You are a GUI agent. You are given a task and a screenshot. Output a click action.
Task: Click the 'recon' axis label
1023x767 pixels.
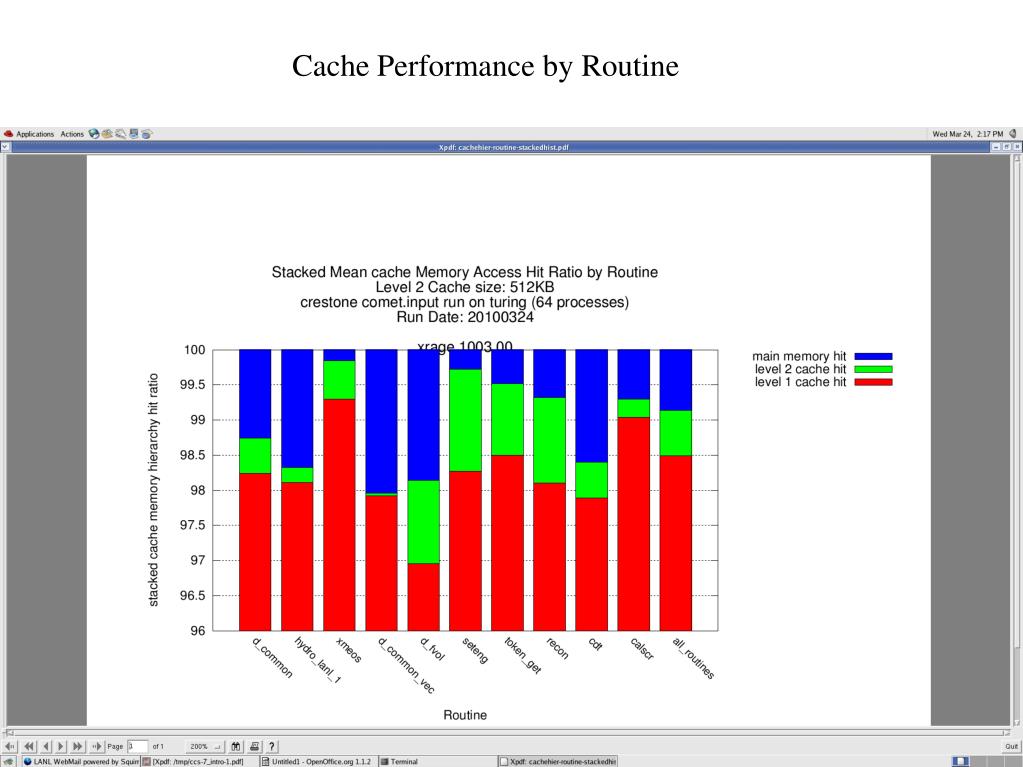557,648
